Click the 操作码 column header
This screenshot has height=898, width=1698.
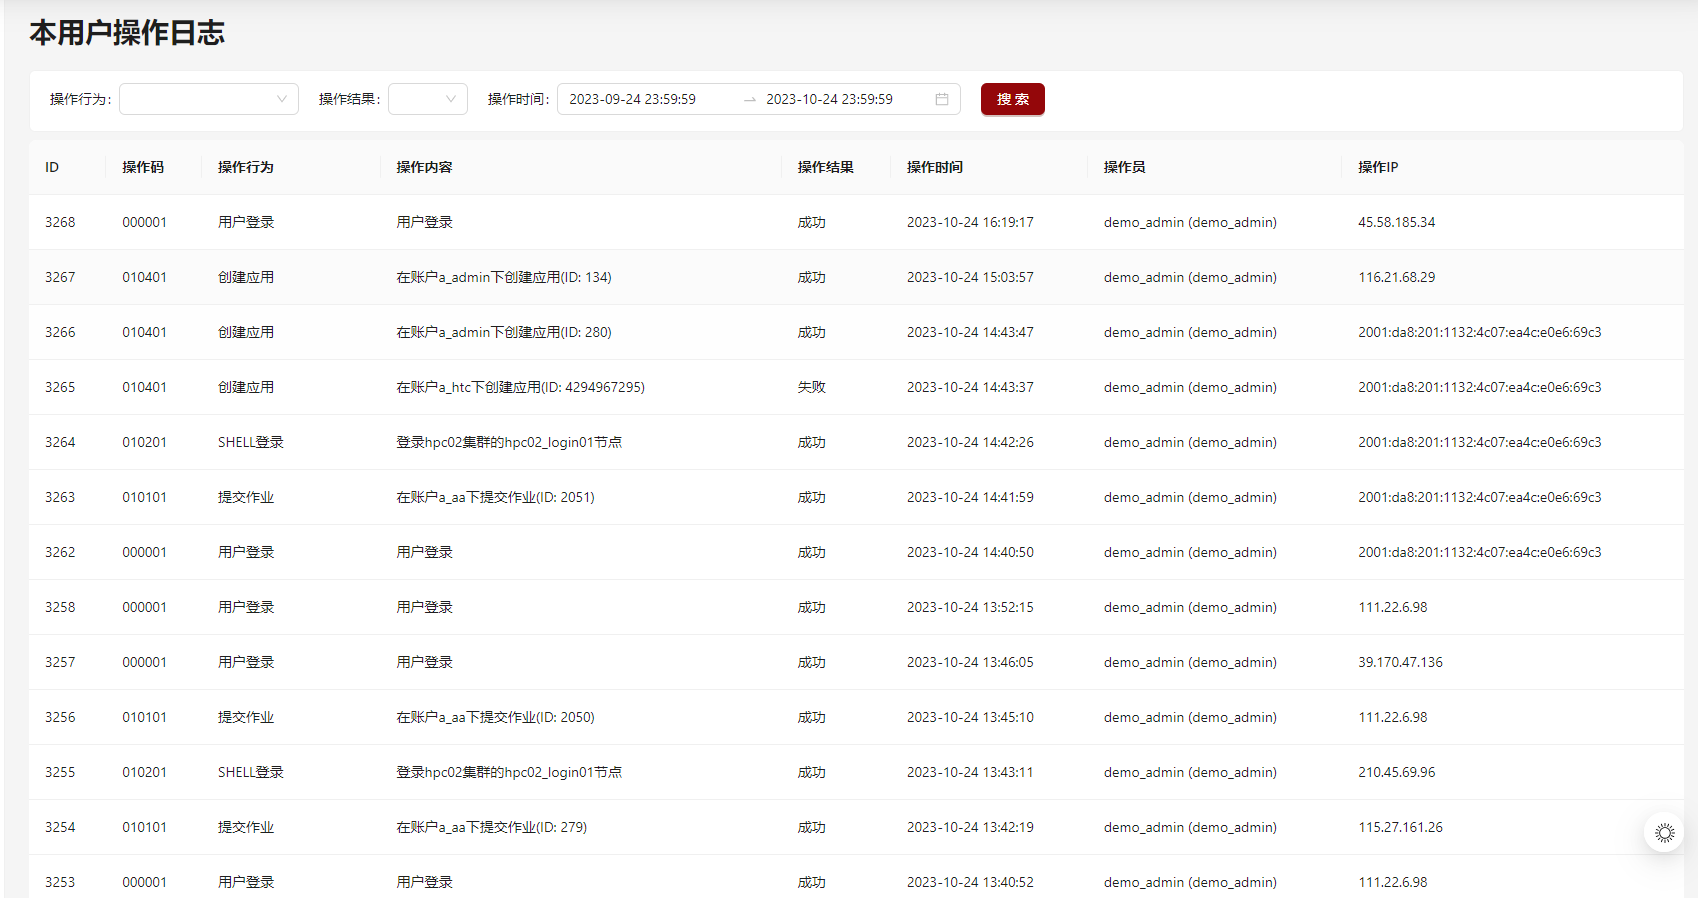[x=143, y=167]
